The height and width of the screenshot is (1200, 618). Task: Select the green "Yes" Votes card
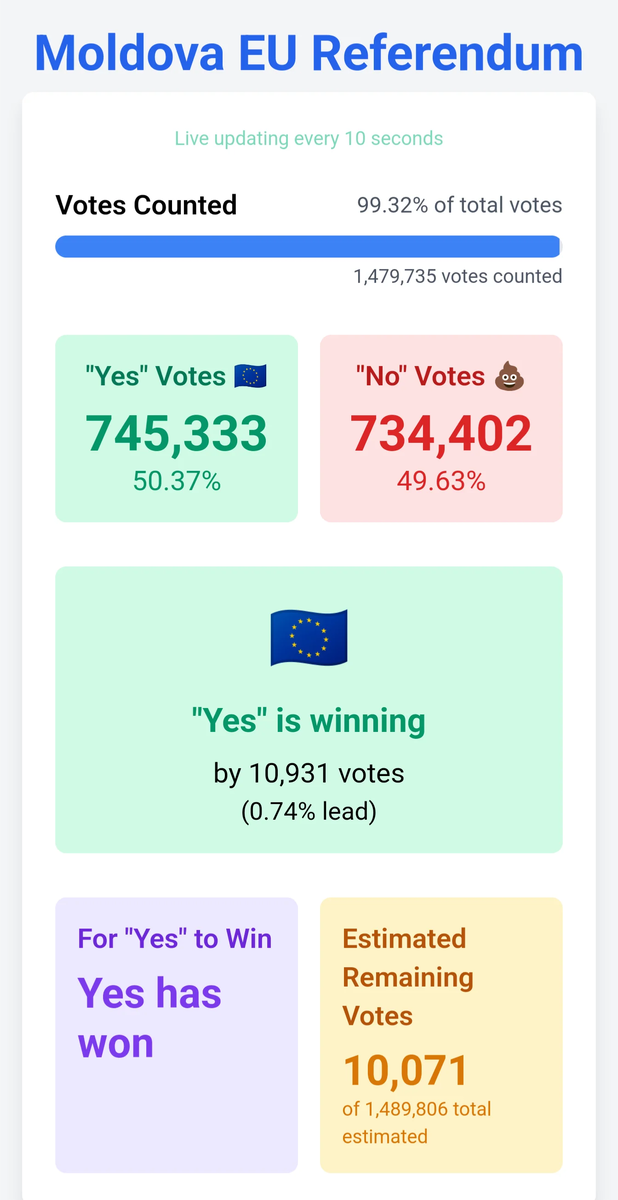coord(176,428)
